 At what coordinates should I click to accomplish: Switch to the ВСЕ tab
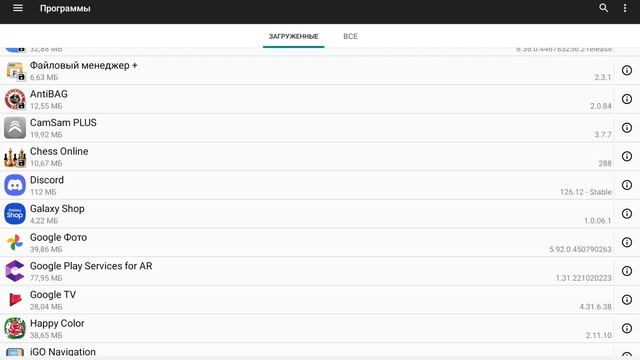click(x=350, y=36)
